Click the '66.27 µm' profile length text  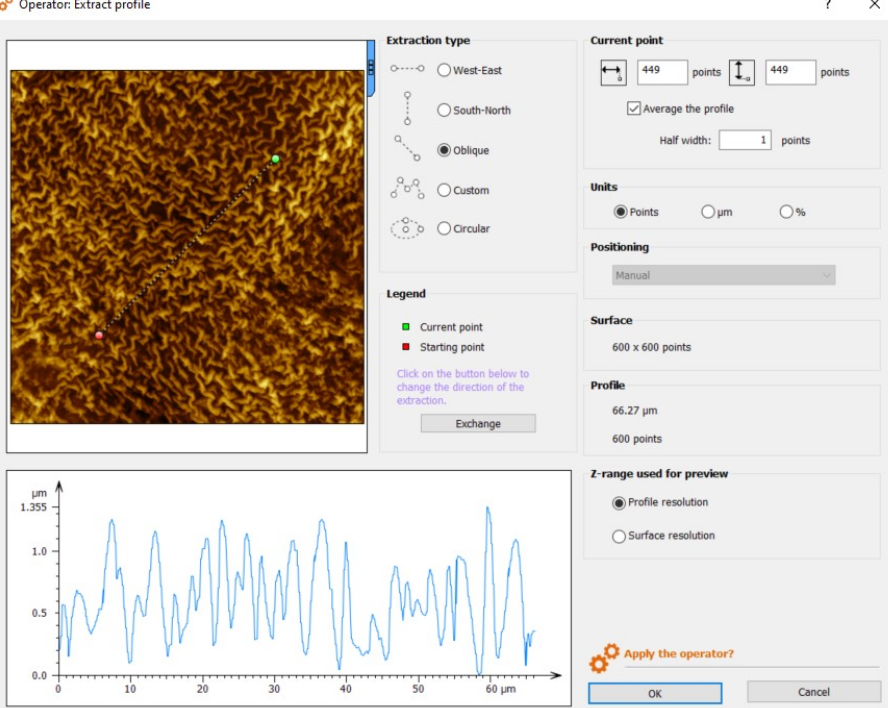coord(634,411)
